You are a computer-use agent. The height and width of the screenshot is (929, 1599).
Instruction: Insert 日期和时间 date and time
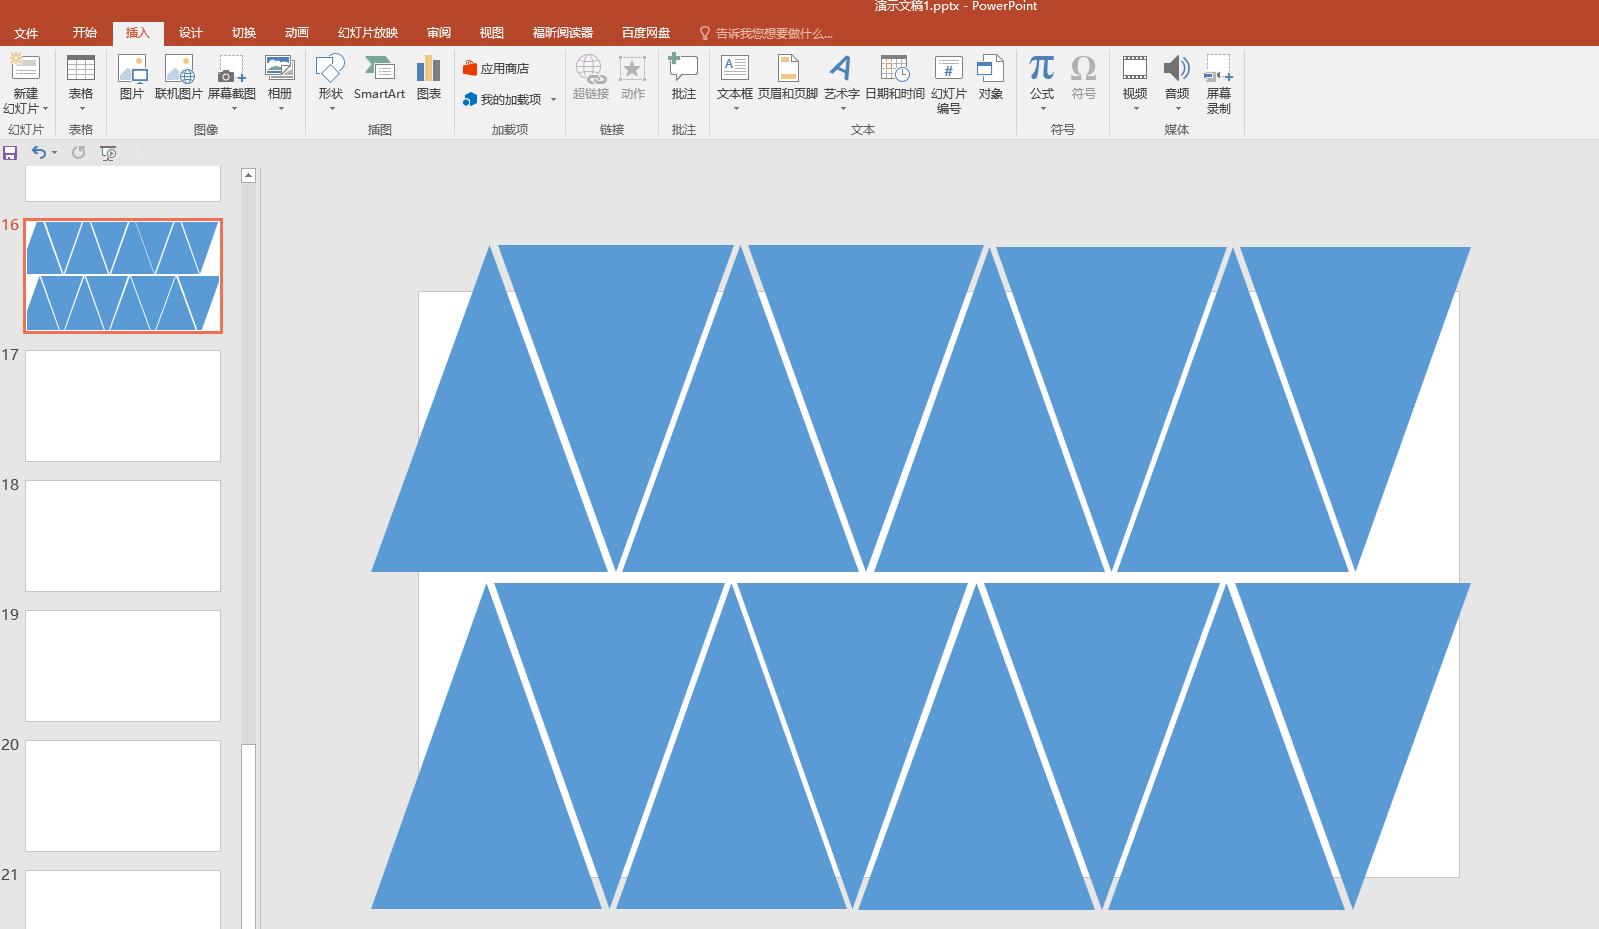pos(895,77)
